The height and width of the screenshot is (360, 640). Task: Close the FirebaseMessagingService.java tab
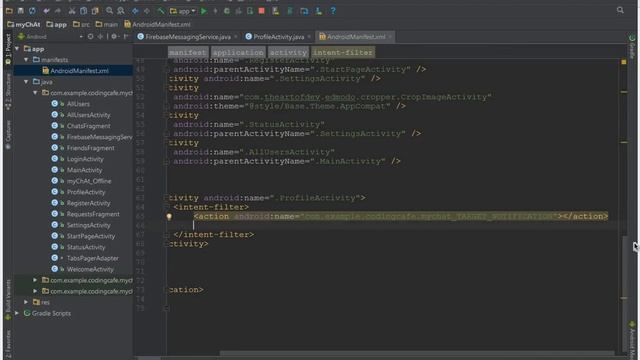coord(236,37)
